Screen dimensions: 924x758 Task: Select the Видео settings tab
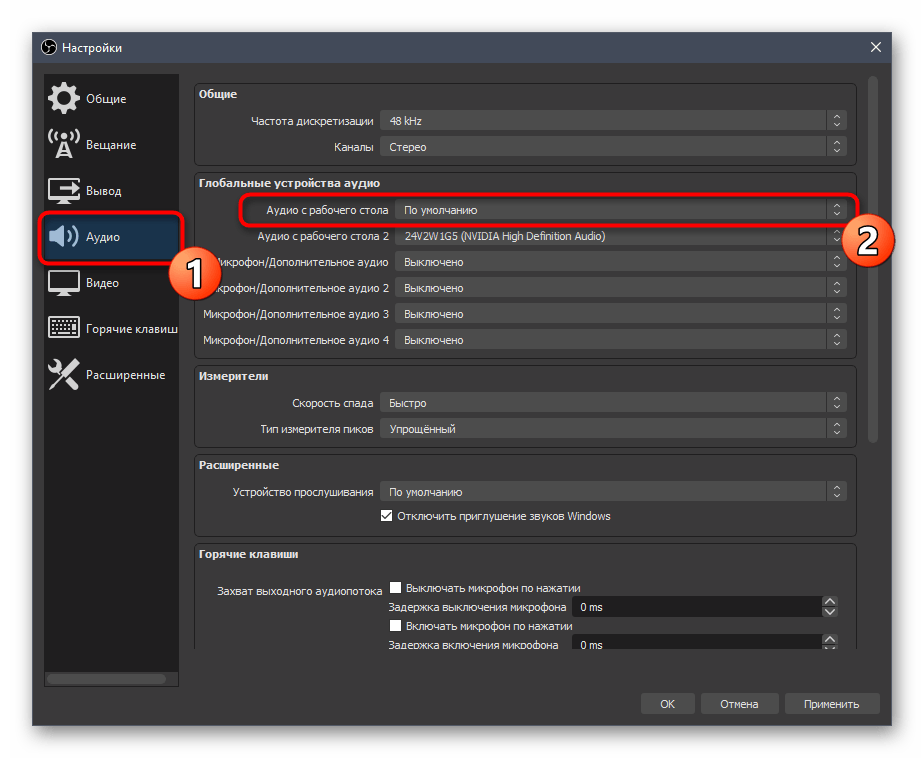111,283
